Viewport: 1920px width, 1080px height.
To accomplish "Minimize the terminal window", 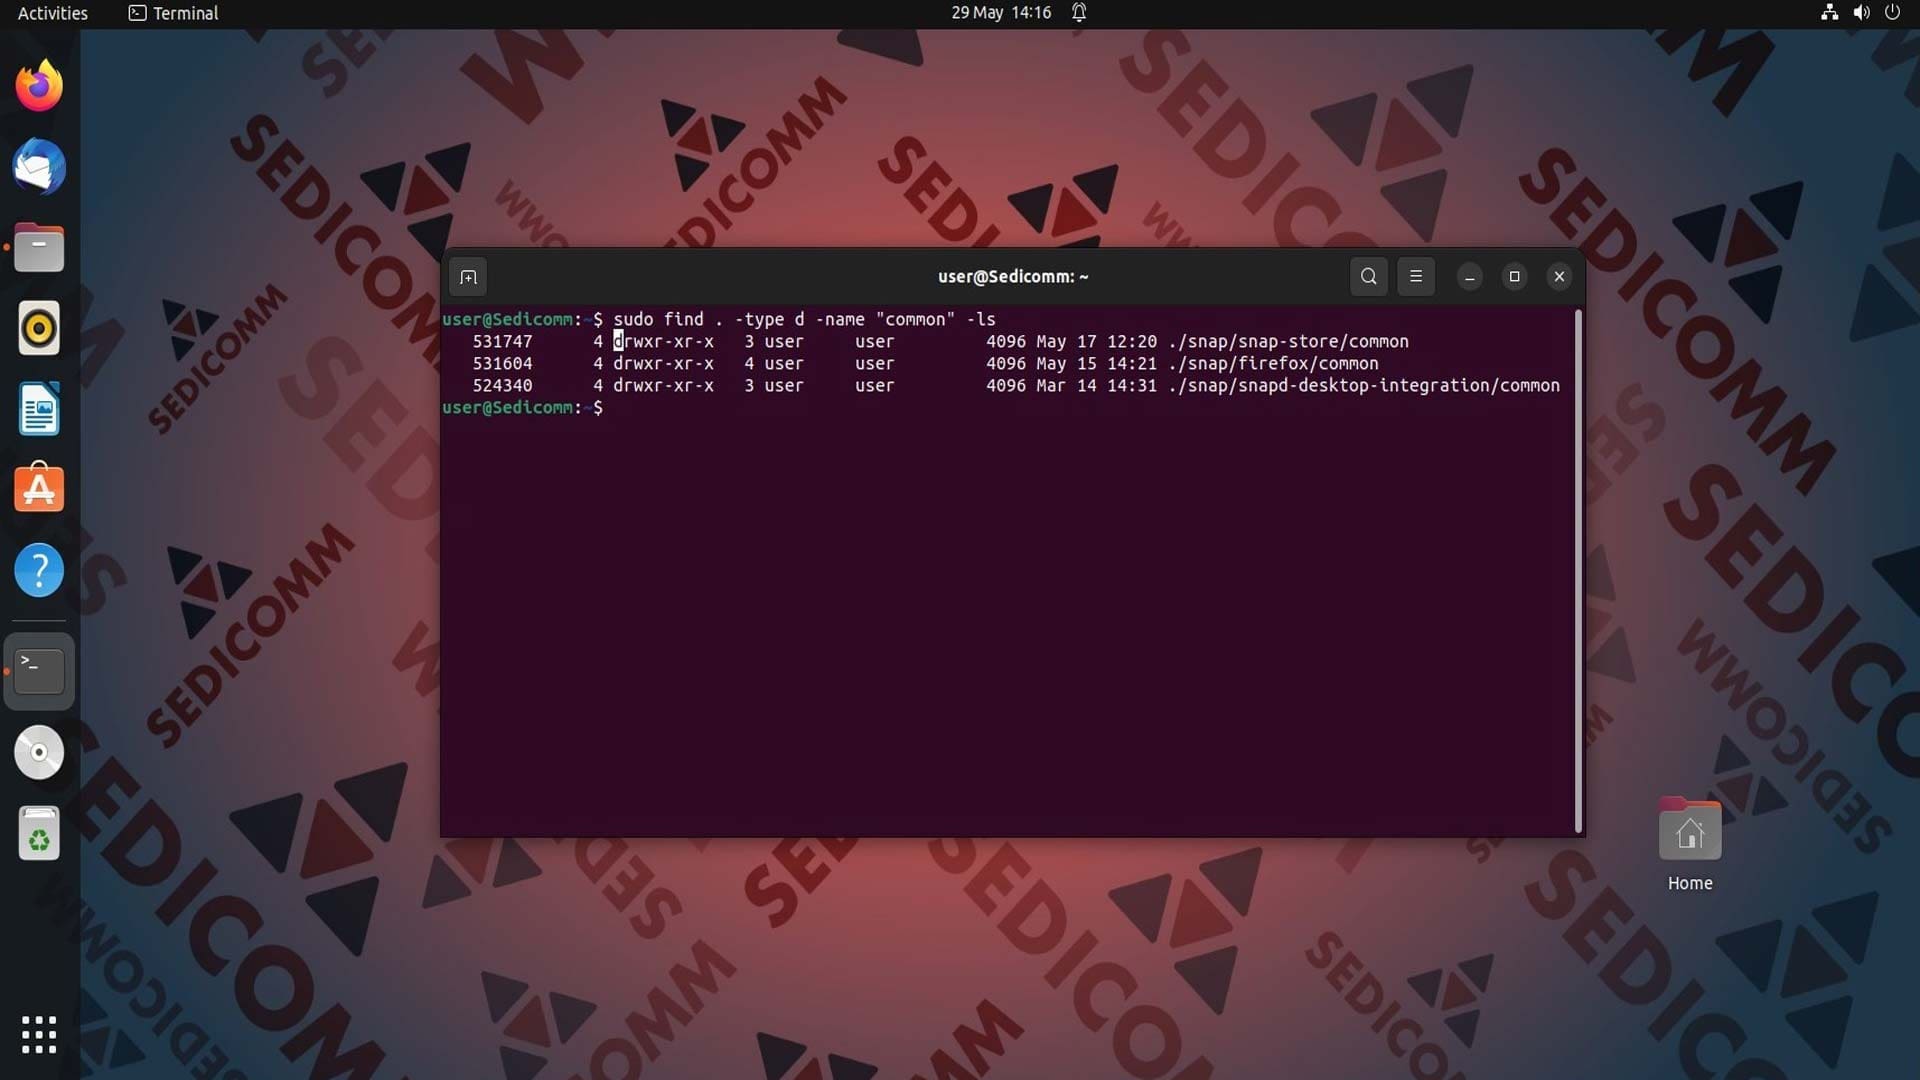I will tap(1469, 277).
